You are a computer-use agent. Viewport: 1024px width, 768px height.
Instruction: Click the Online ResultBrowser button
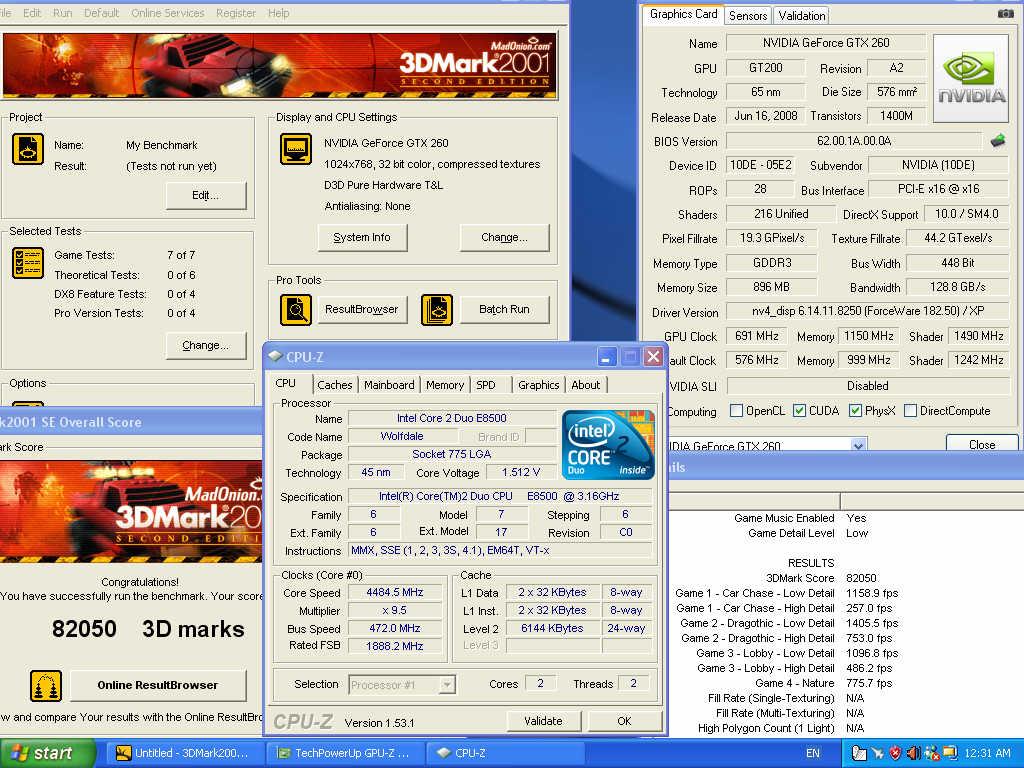[158, 686]
